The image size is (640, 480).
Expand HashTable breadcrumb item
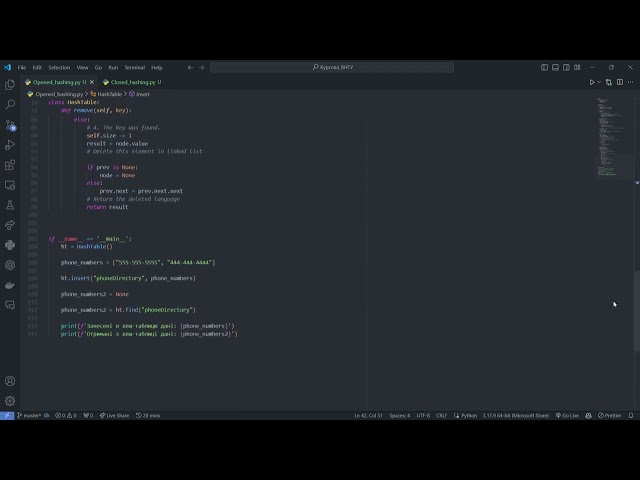[109, 94]
